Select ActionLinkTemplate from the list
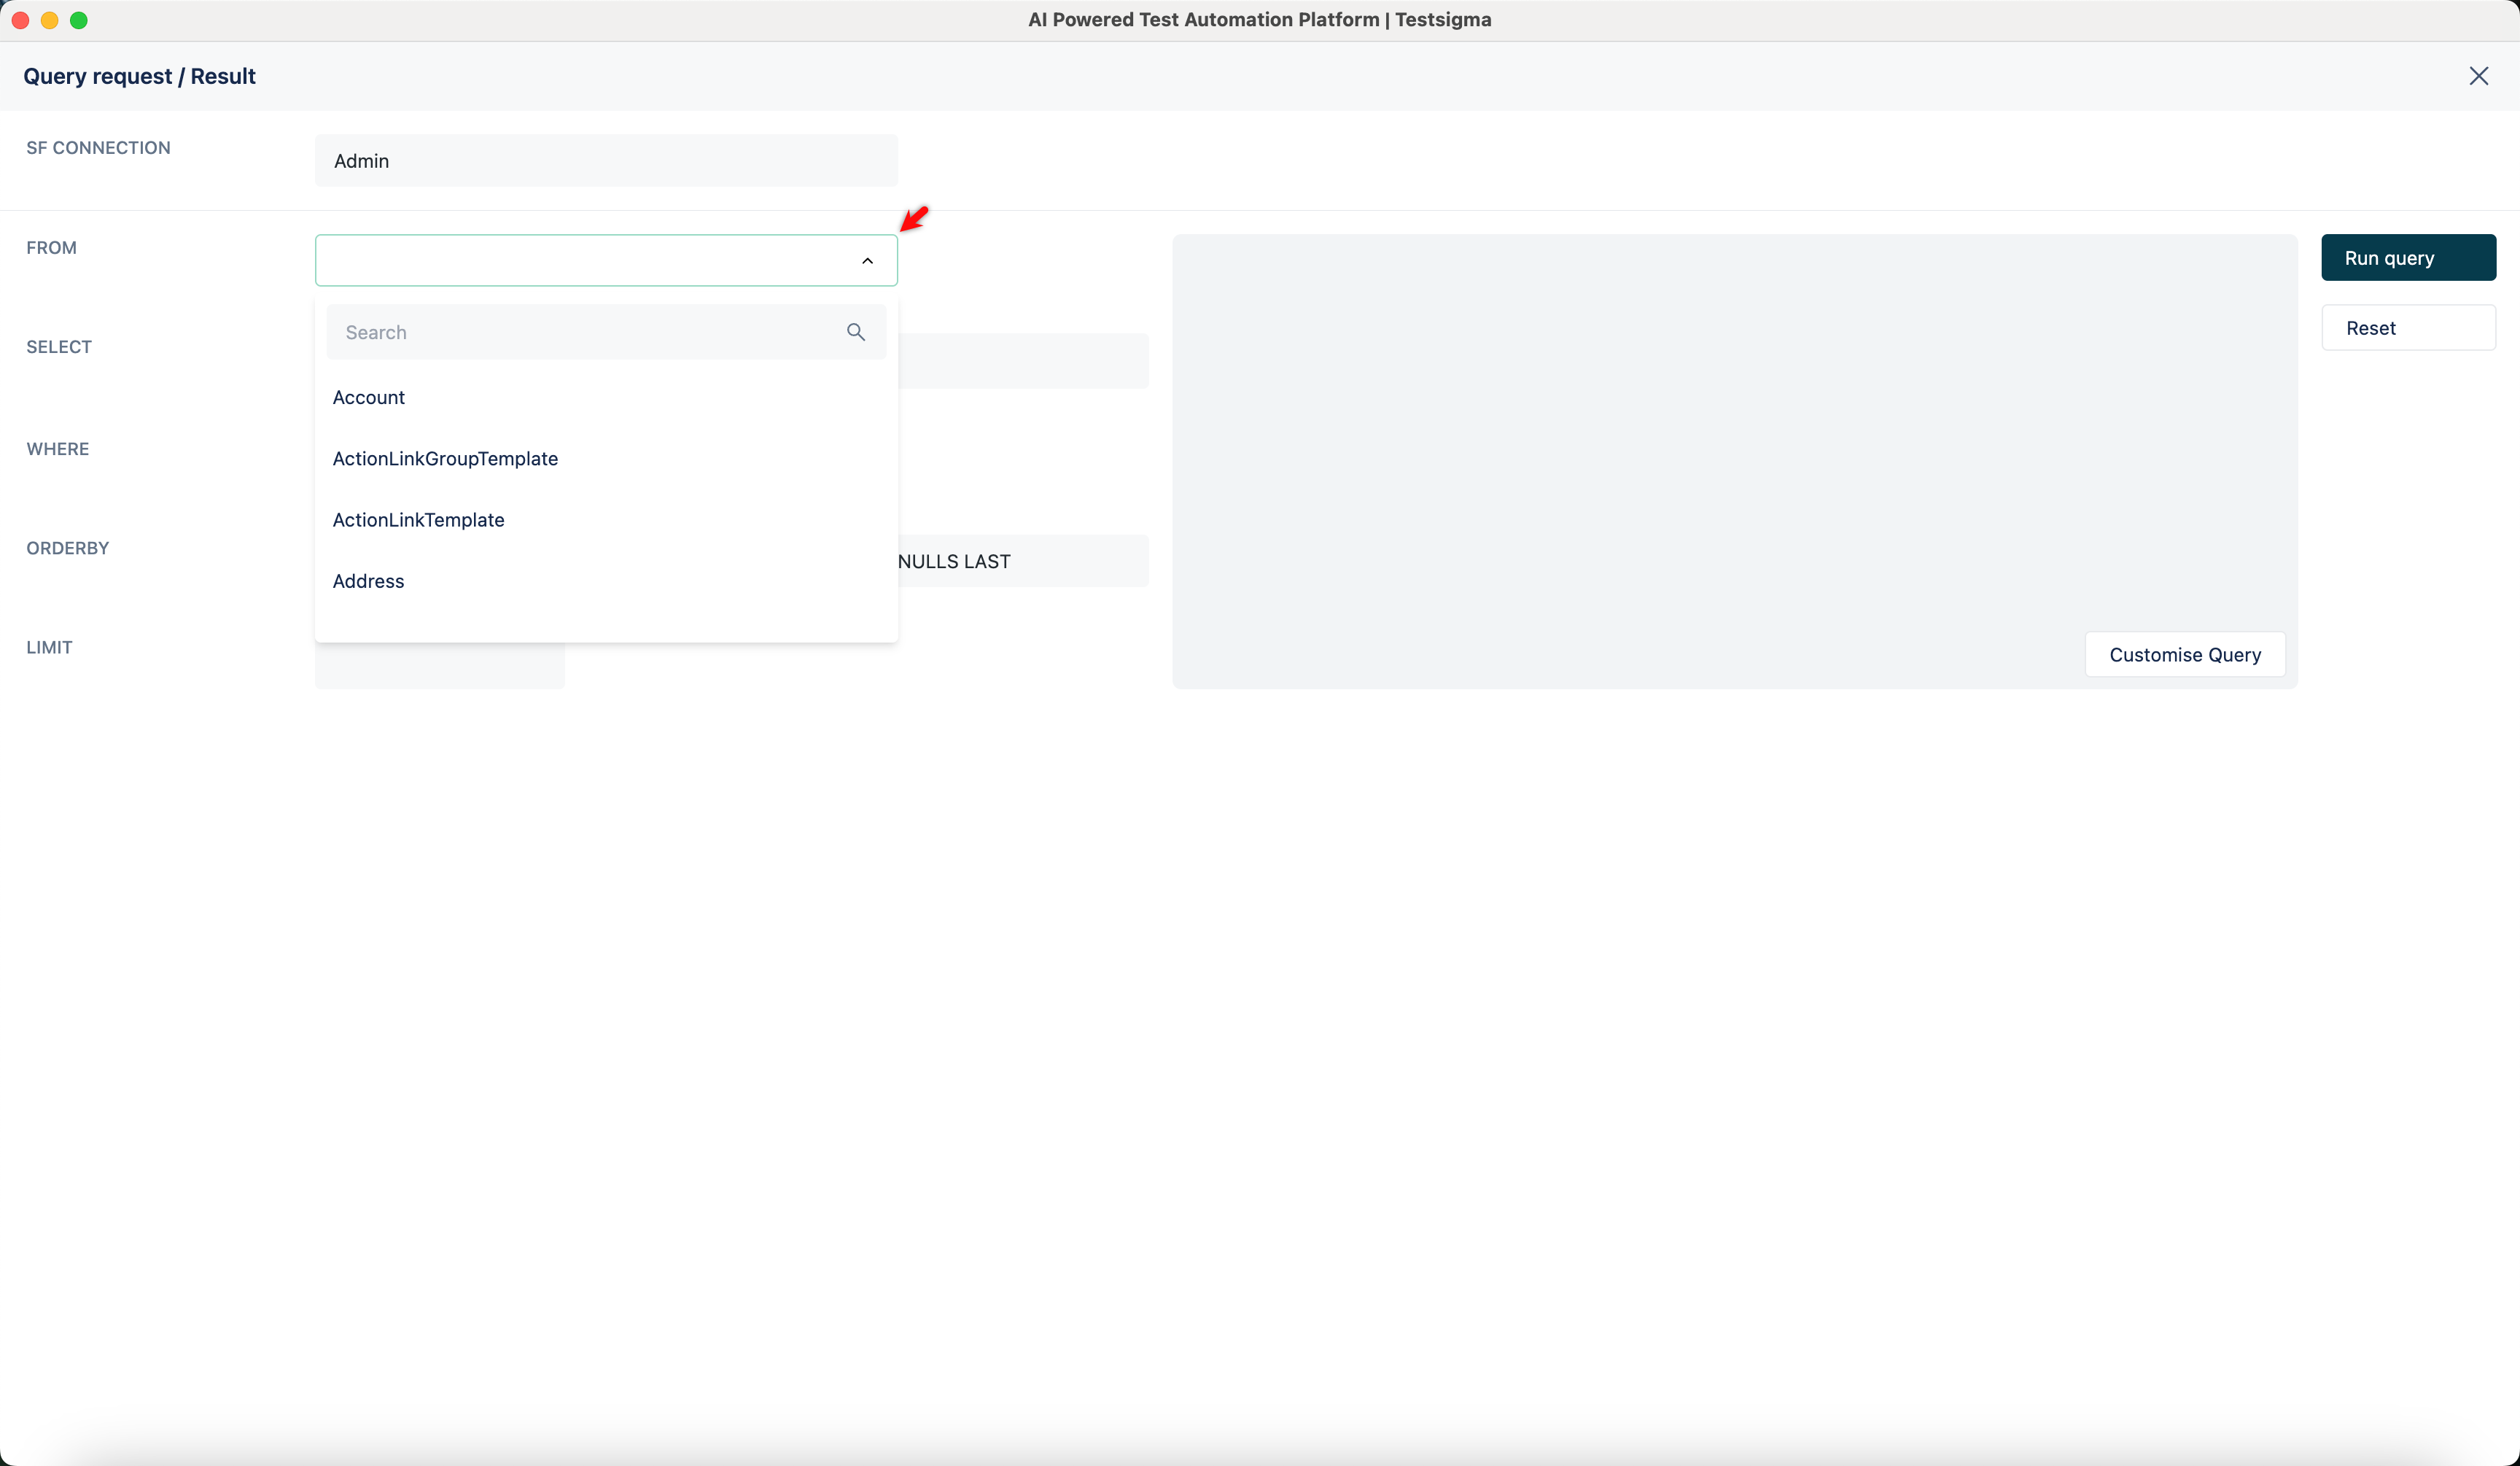This screenshot has height=1466, width=2520. pos(418,519)
